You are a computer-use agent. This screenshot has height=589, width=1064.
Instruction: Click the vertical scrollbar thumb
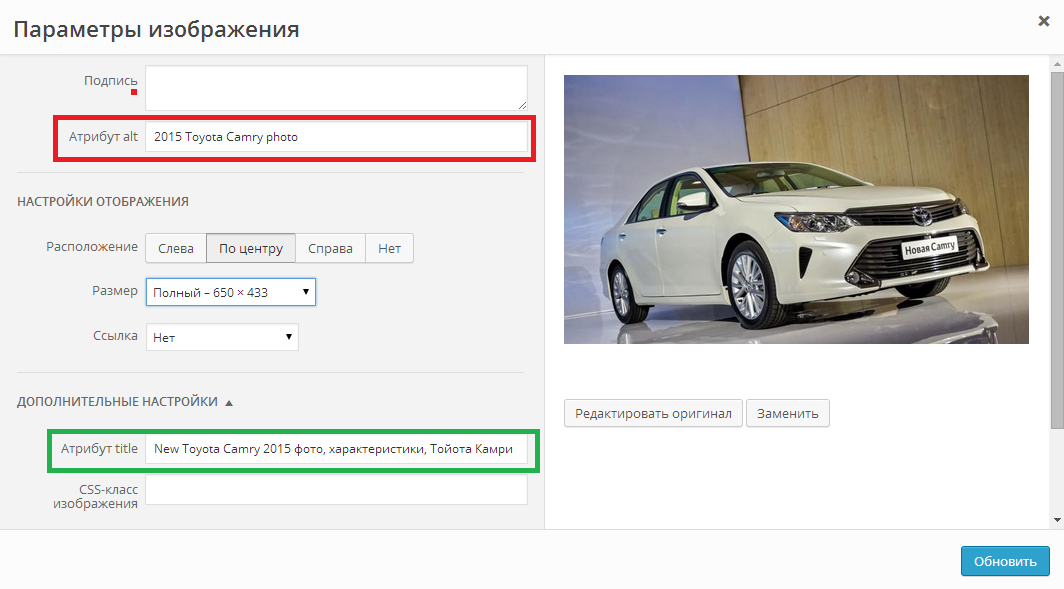pos(1057,250)
